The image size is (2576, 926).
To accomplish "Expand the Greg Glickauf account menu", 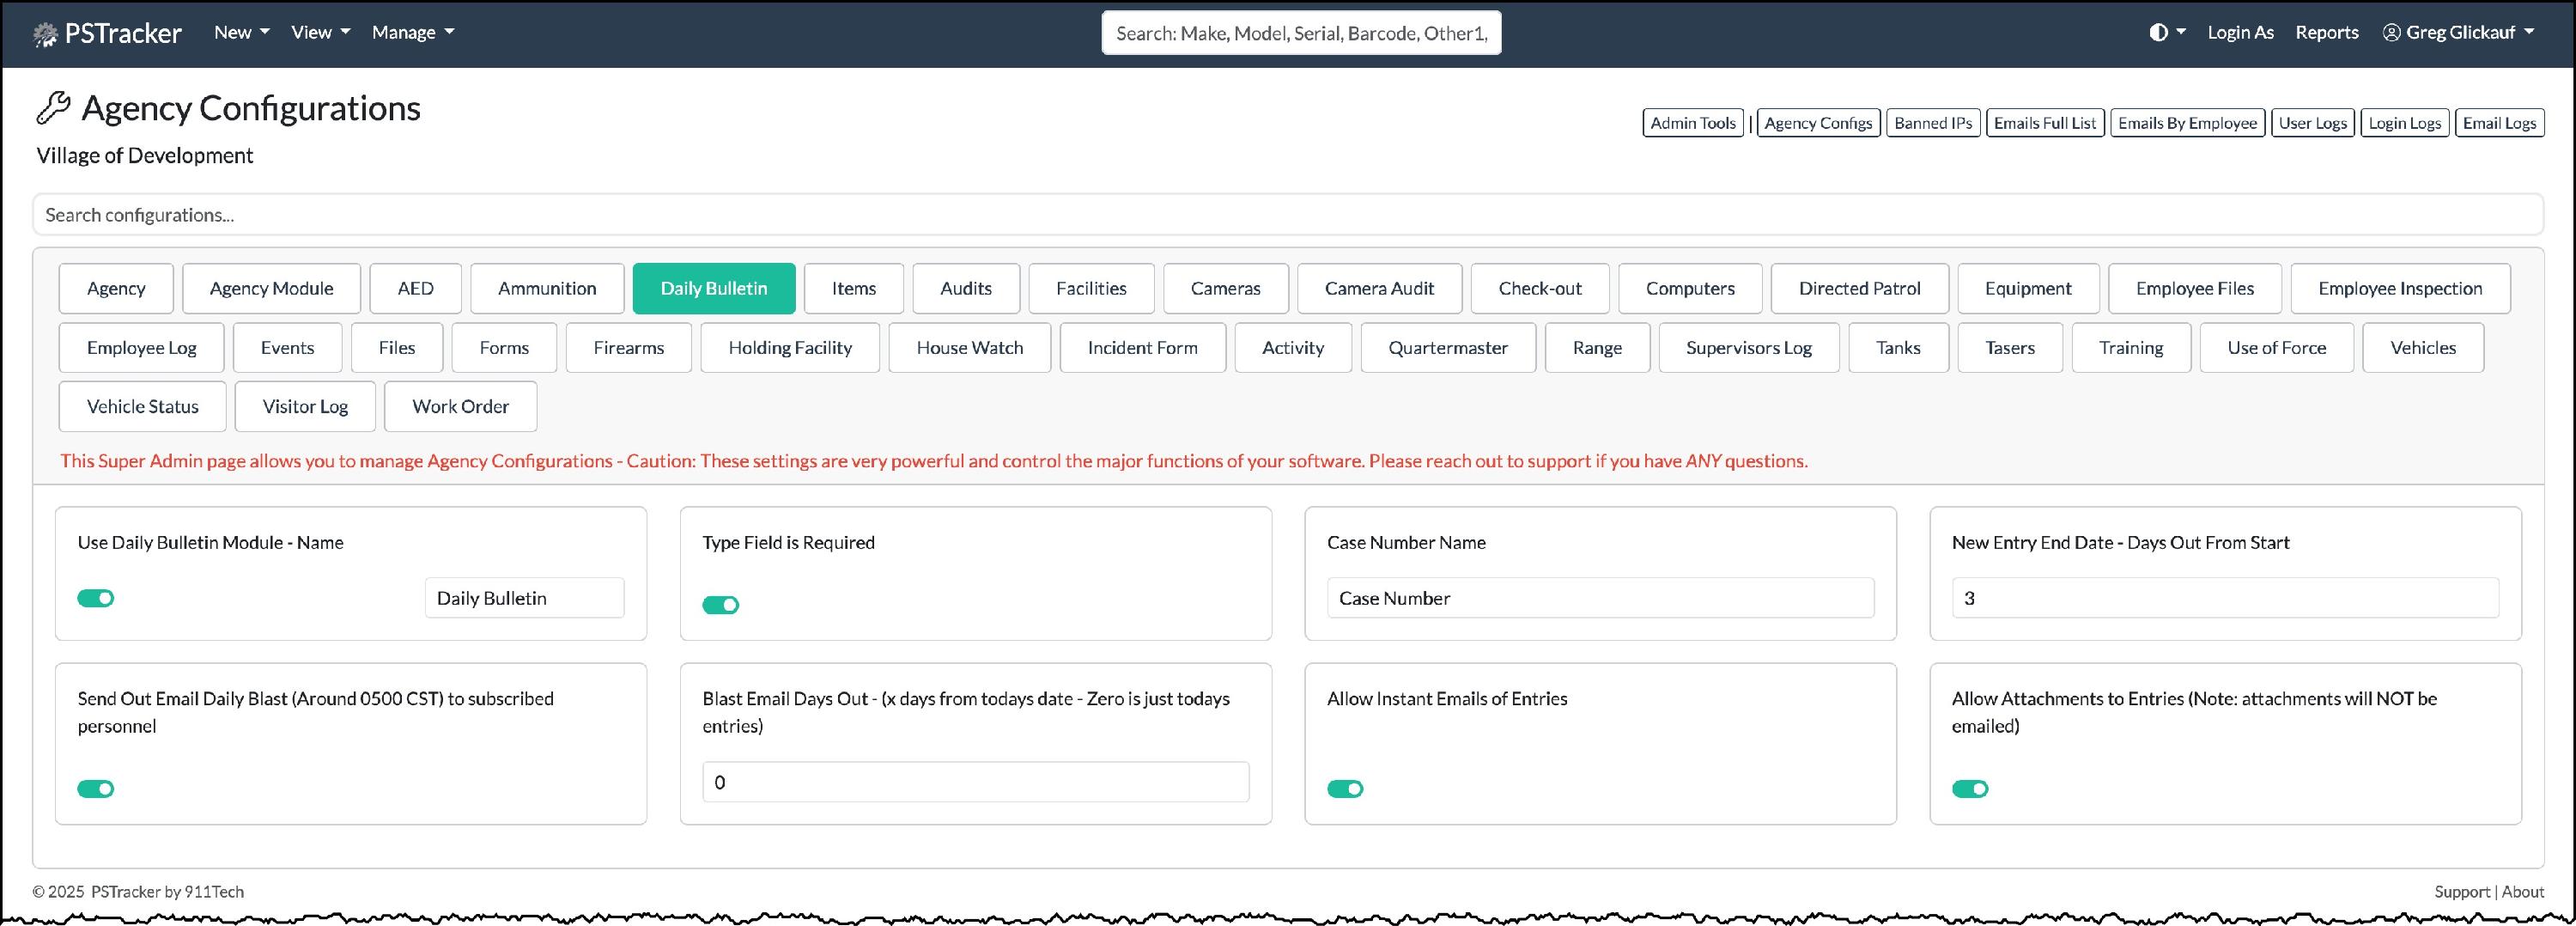I will pyautogui.click(x=2459, y=32).
